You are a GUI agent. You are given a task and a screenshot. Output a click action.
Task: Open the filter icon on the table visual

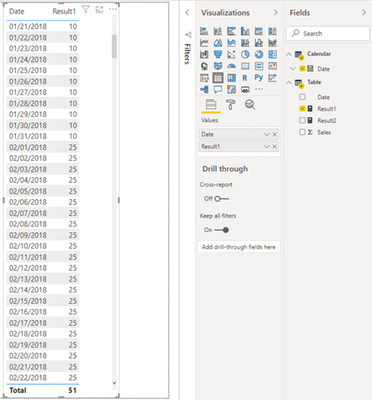[86, 10]
